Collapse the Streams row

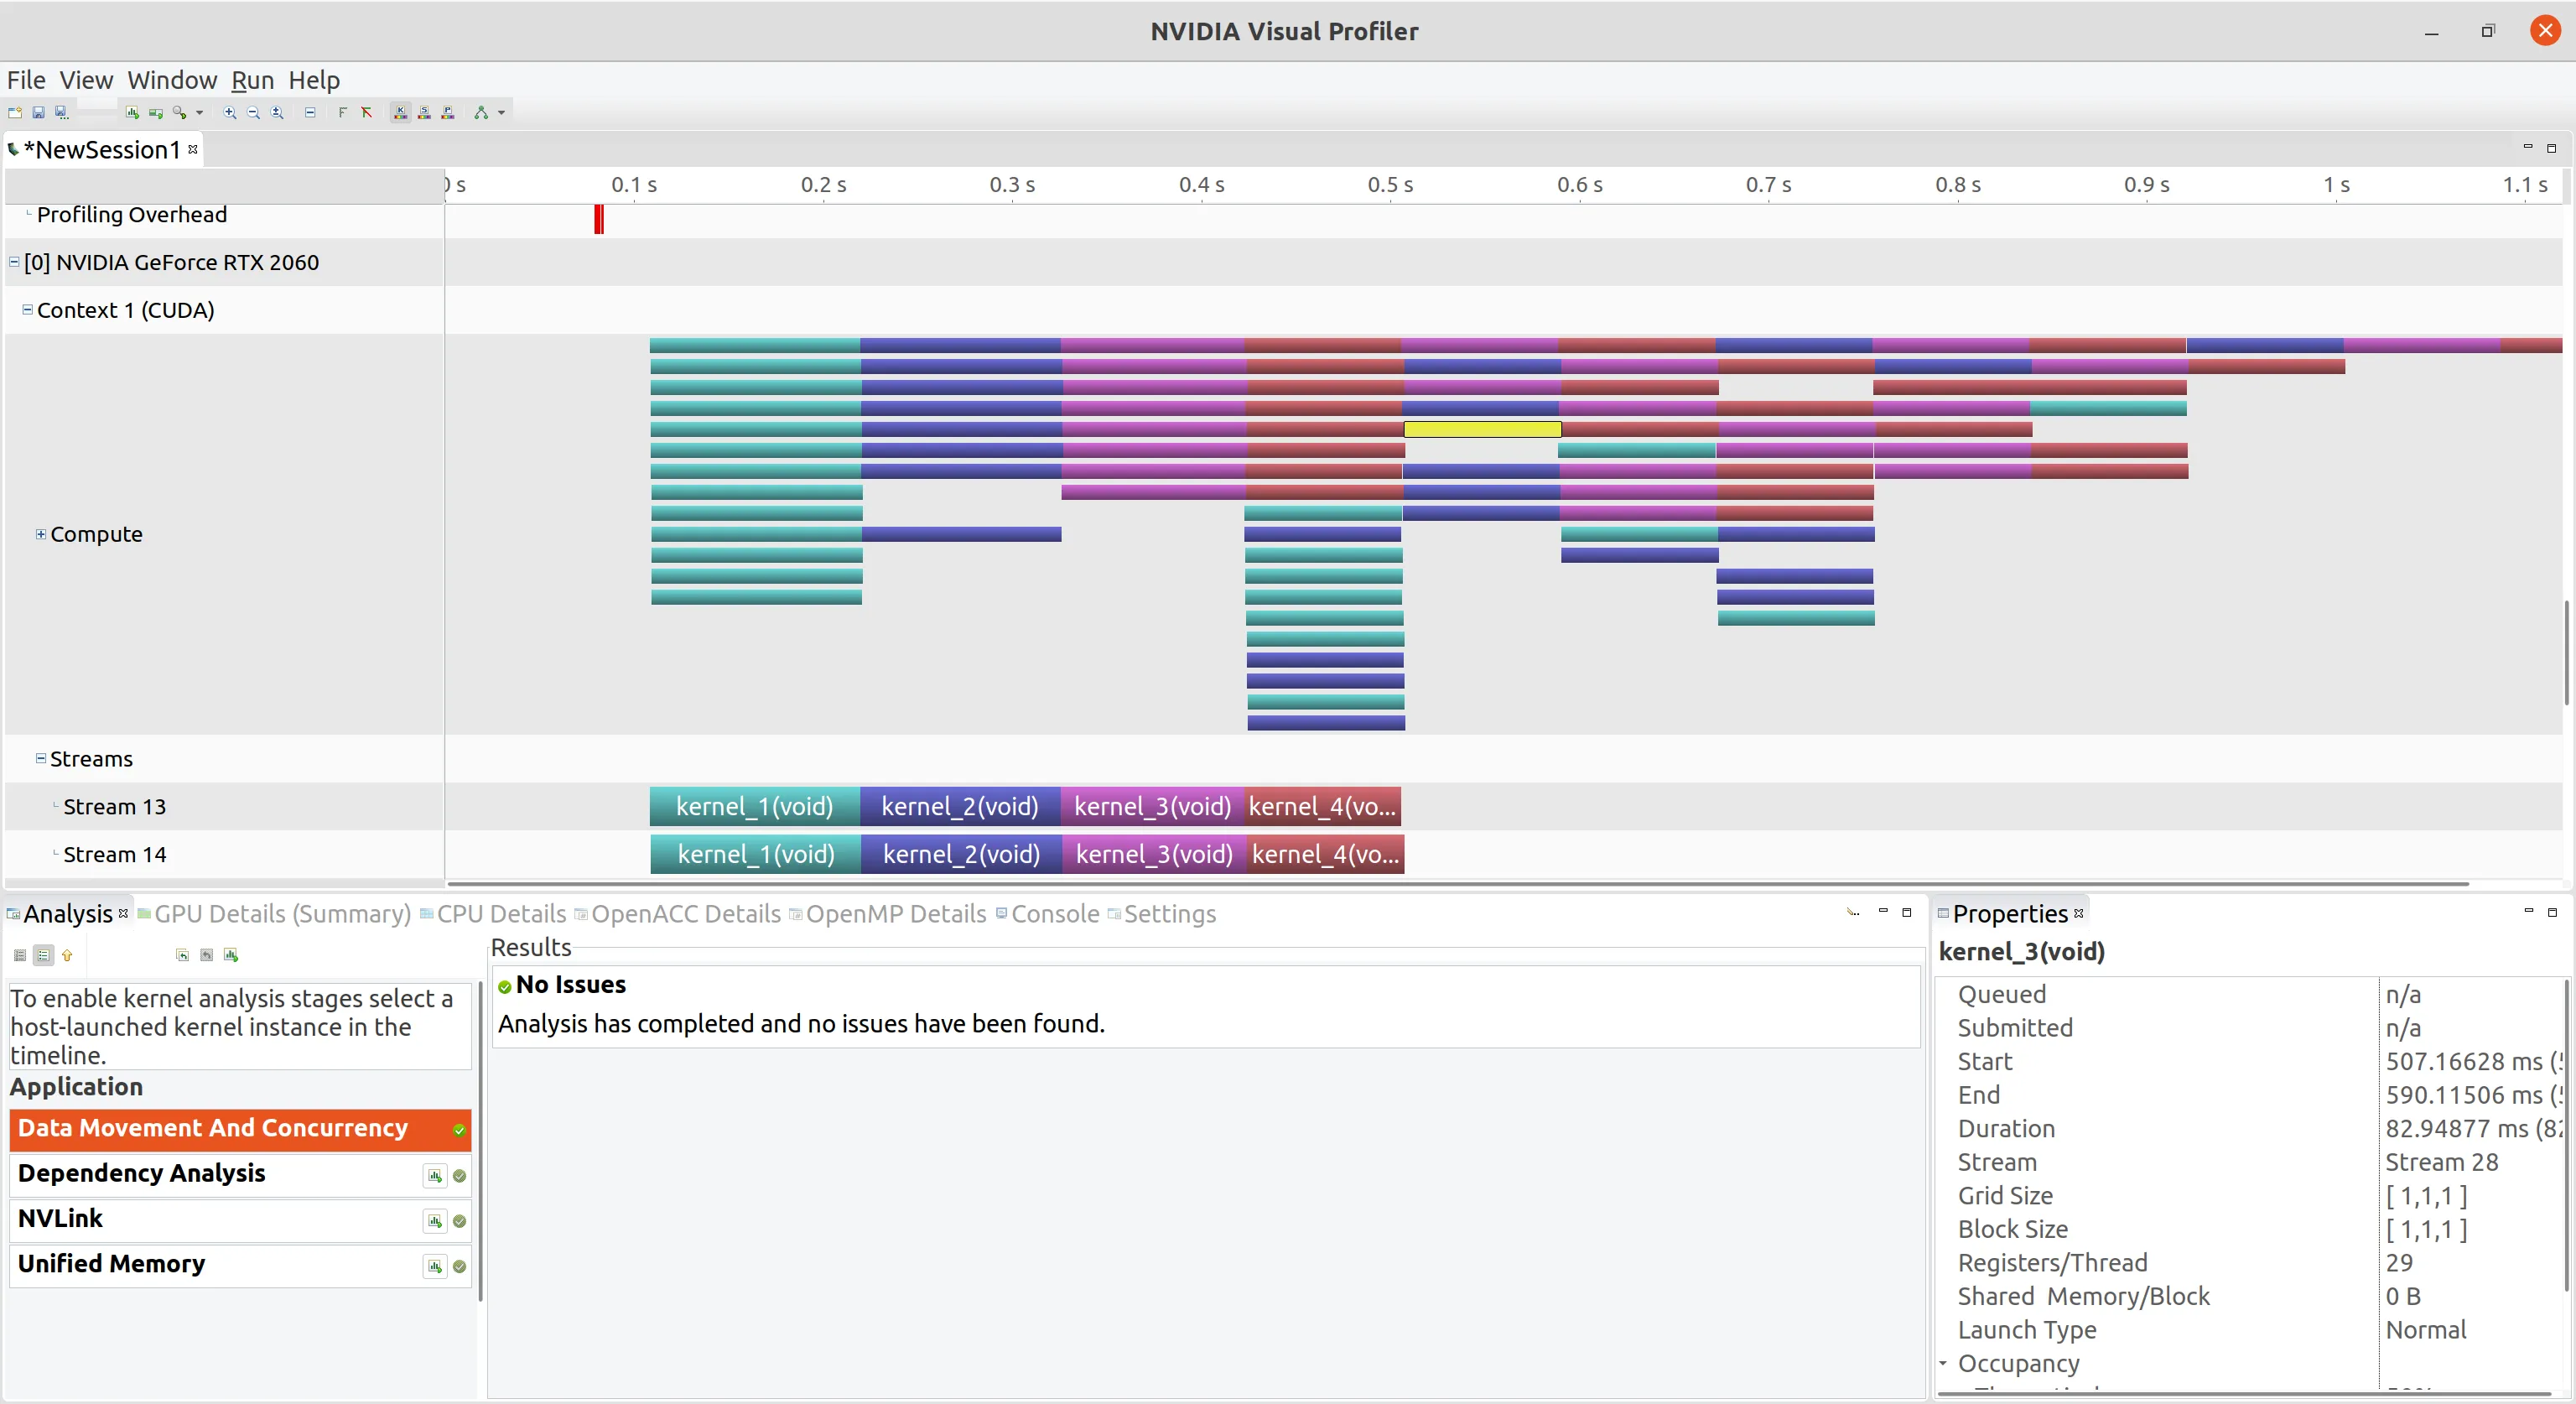coord(41,759)
